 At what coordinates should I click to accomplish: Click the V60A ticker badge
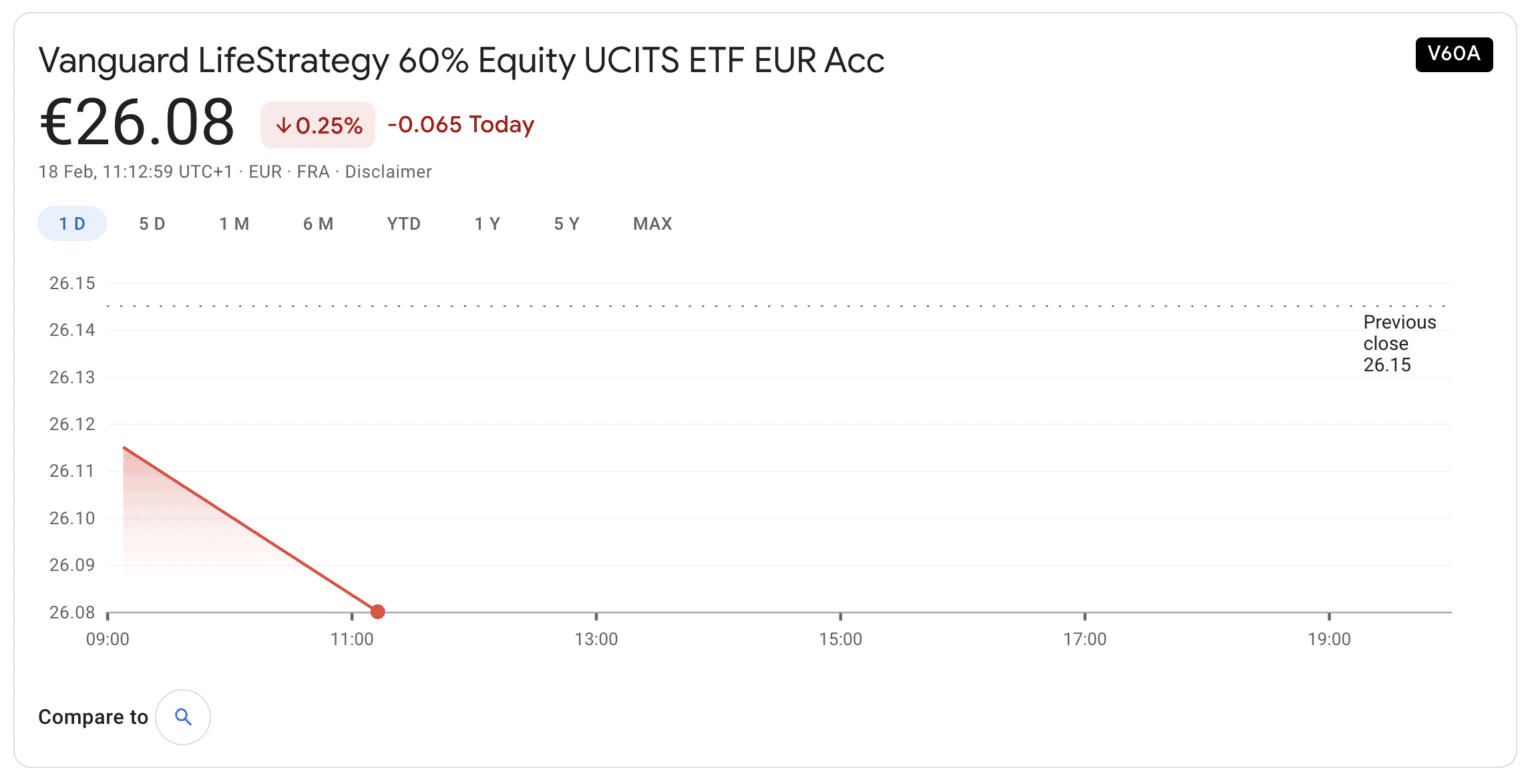point(1453,55)
